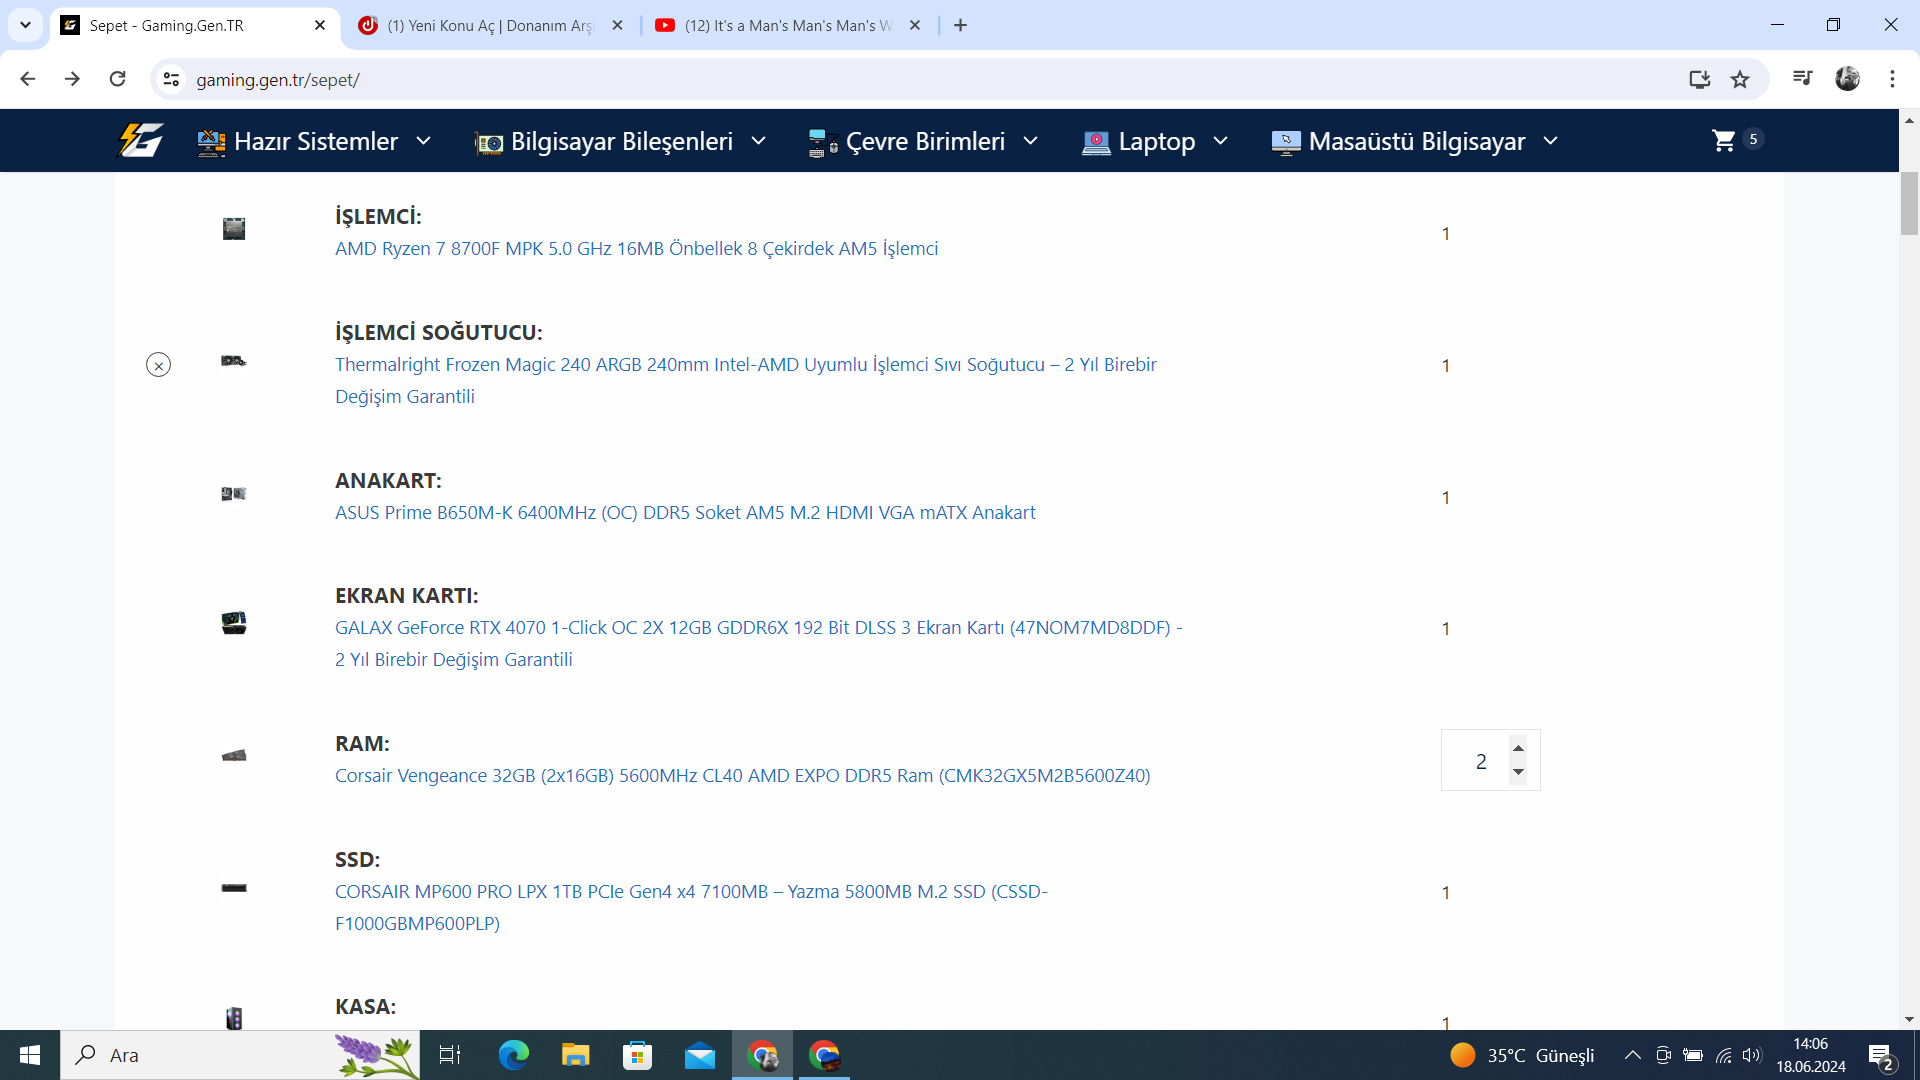Screen dimensions: 1920x1080
Task: View site information icon in address bar
Action: 171,79
